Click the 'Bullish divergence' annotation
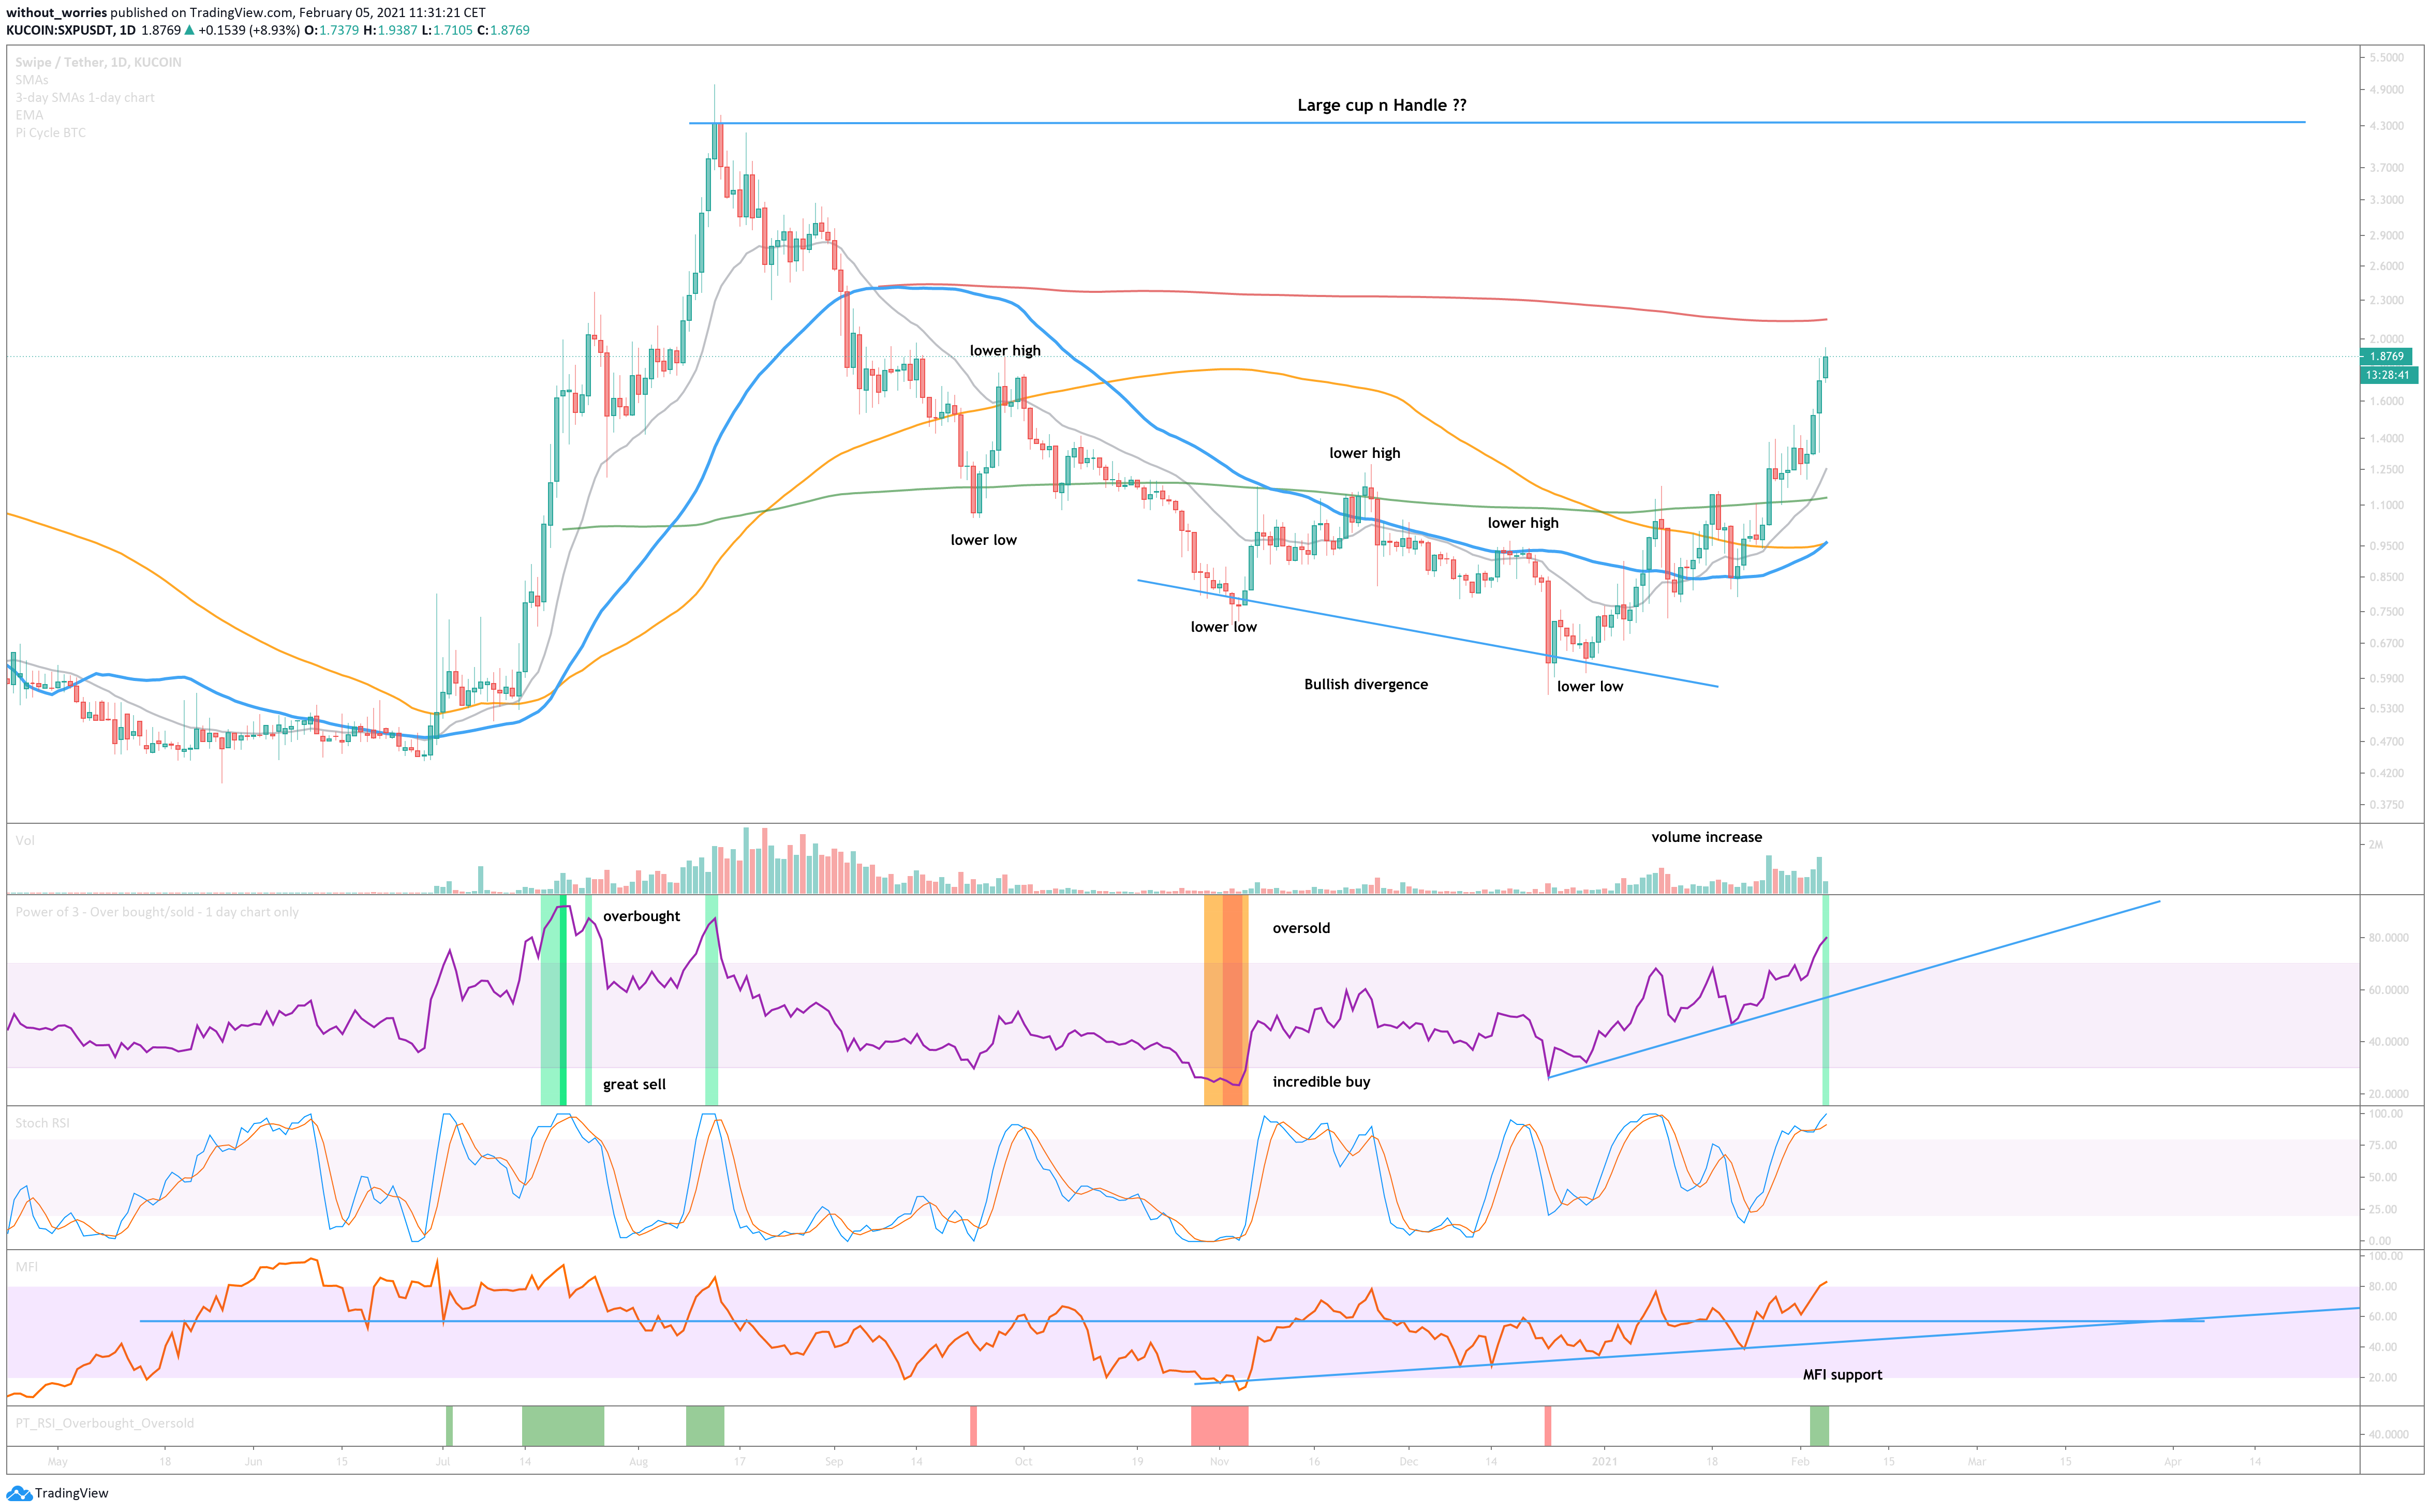The height and width of the screenshot is (1512, 2431). (1366, 684)
